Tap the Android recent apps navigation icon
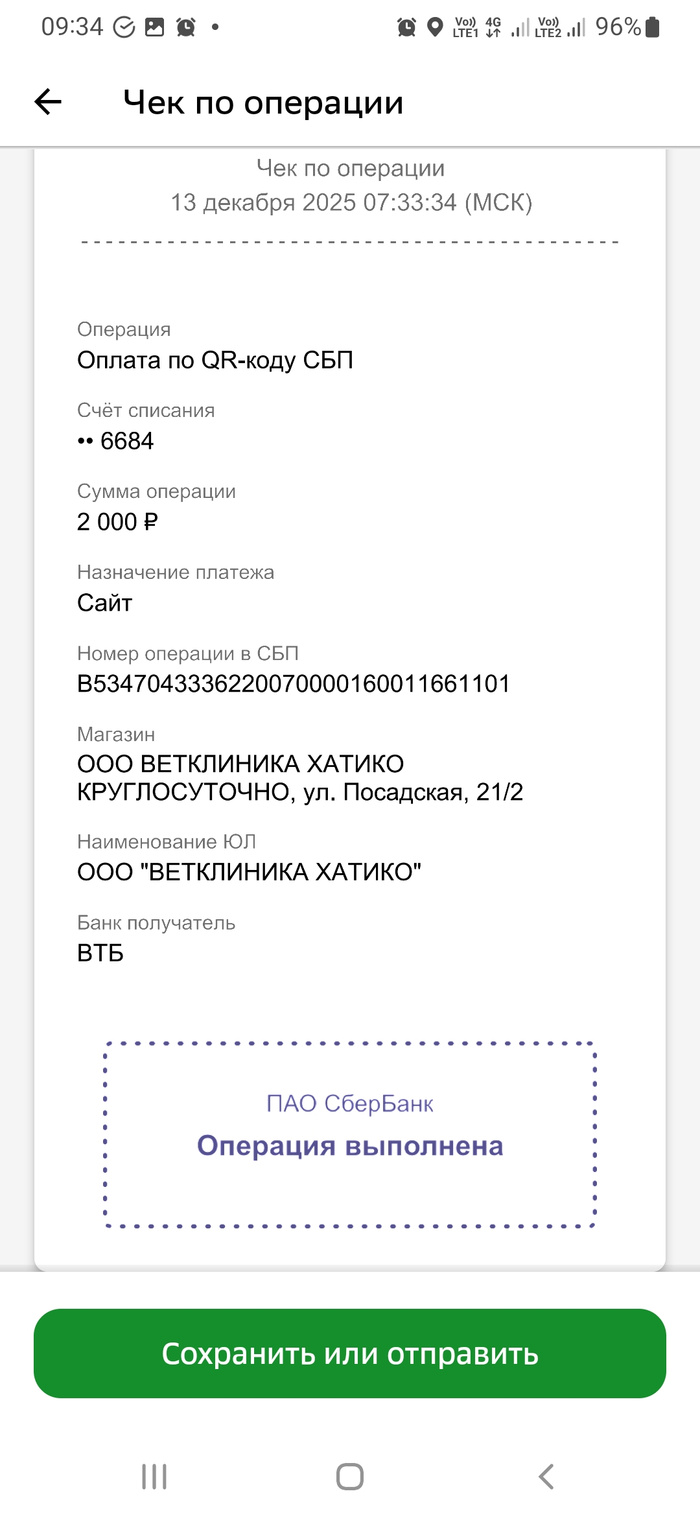Screen dimensions: 700x1517 click(x=154, y=1476)
